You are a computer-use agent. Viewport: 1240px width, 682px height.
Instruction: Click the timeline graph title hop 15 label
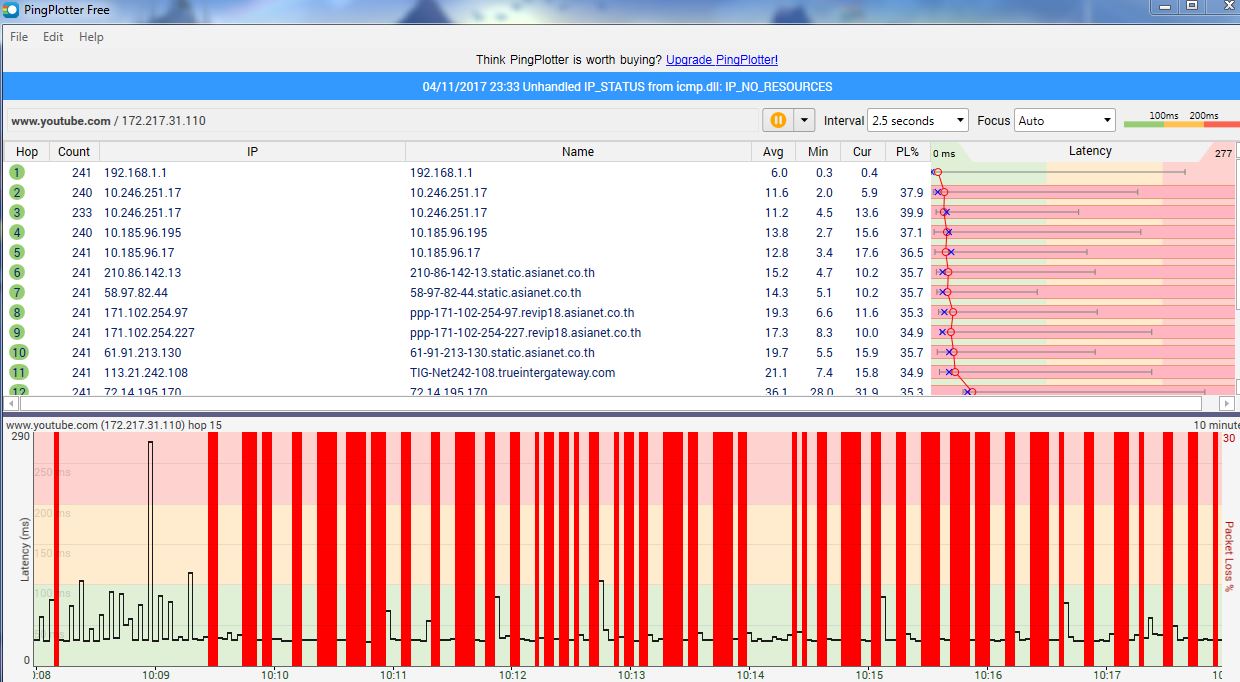114,425
